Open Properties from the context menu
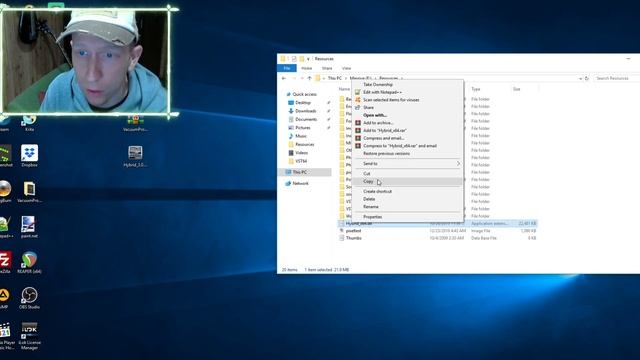The width and height of the screenshot is (640, 360). pos(408,217)
